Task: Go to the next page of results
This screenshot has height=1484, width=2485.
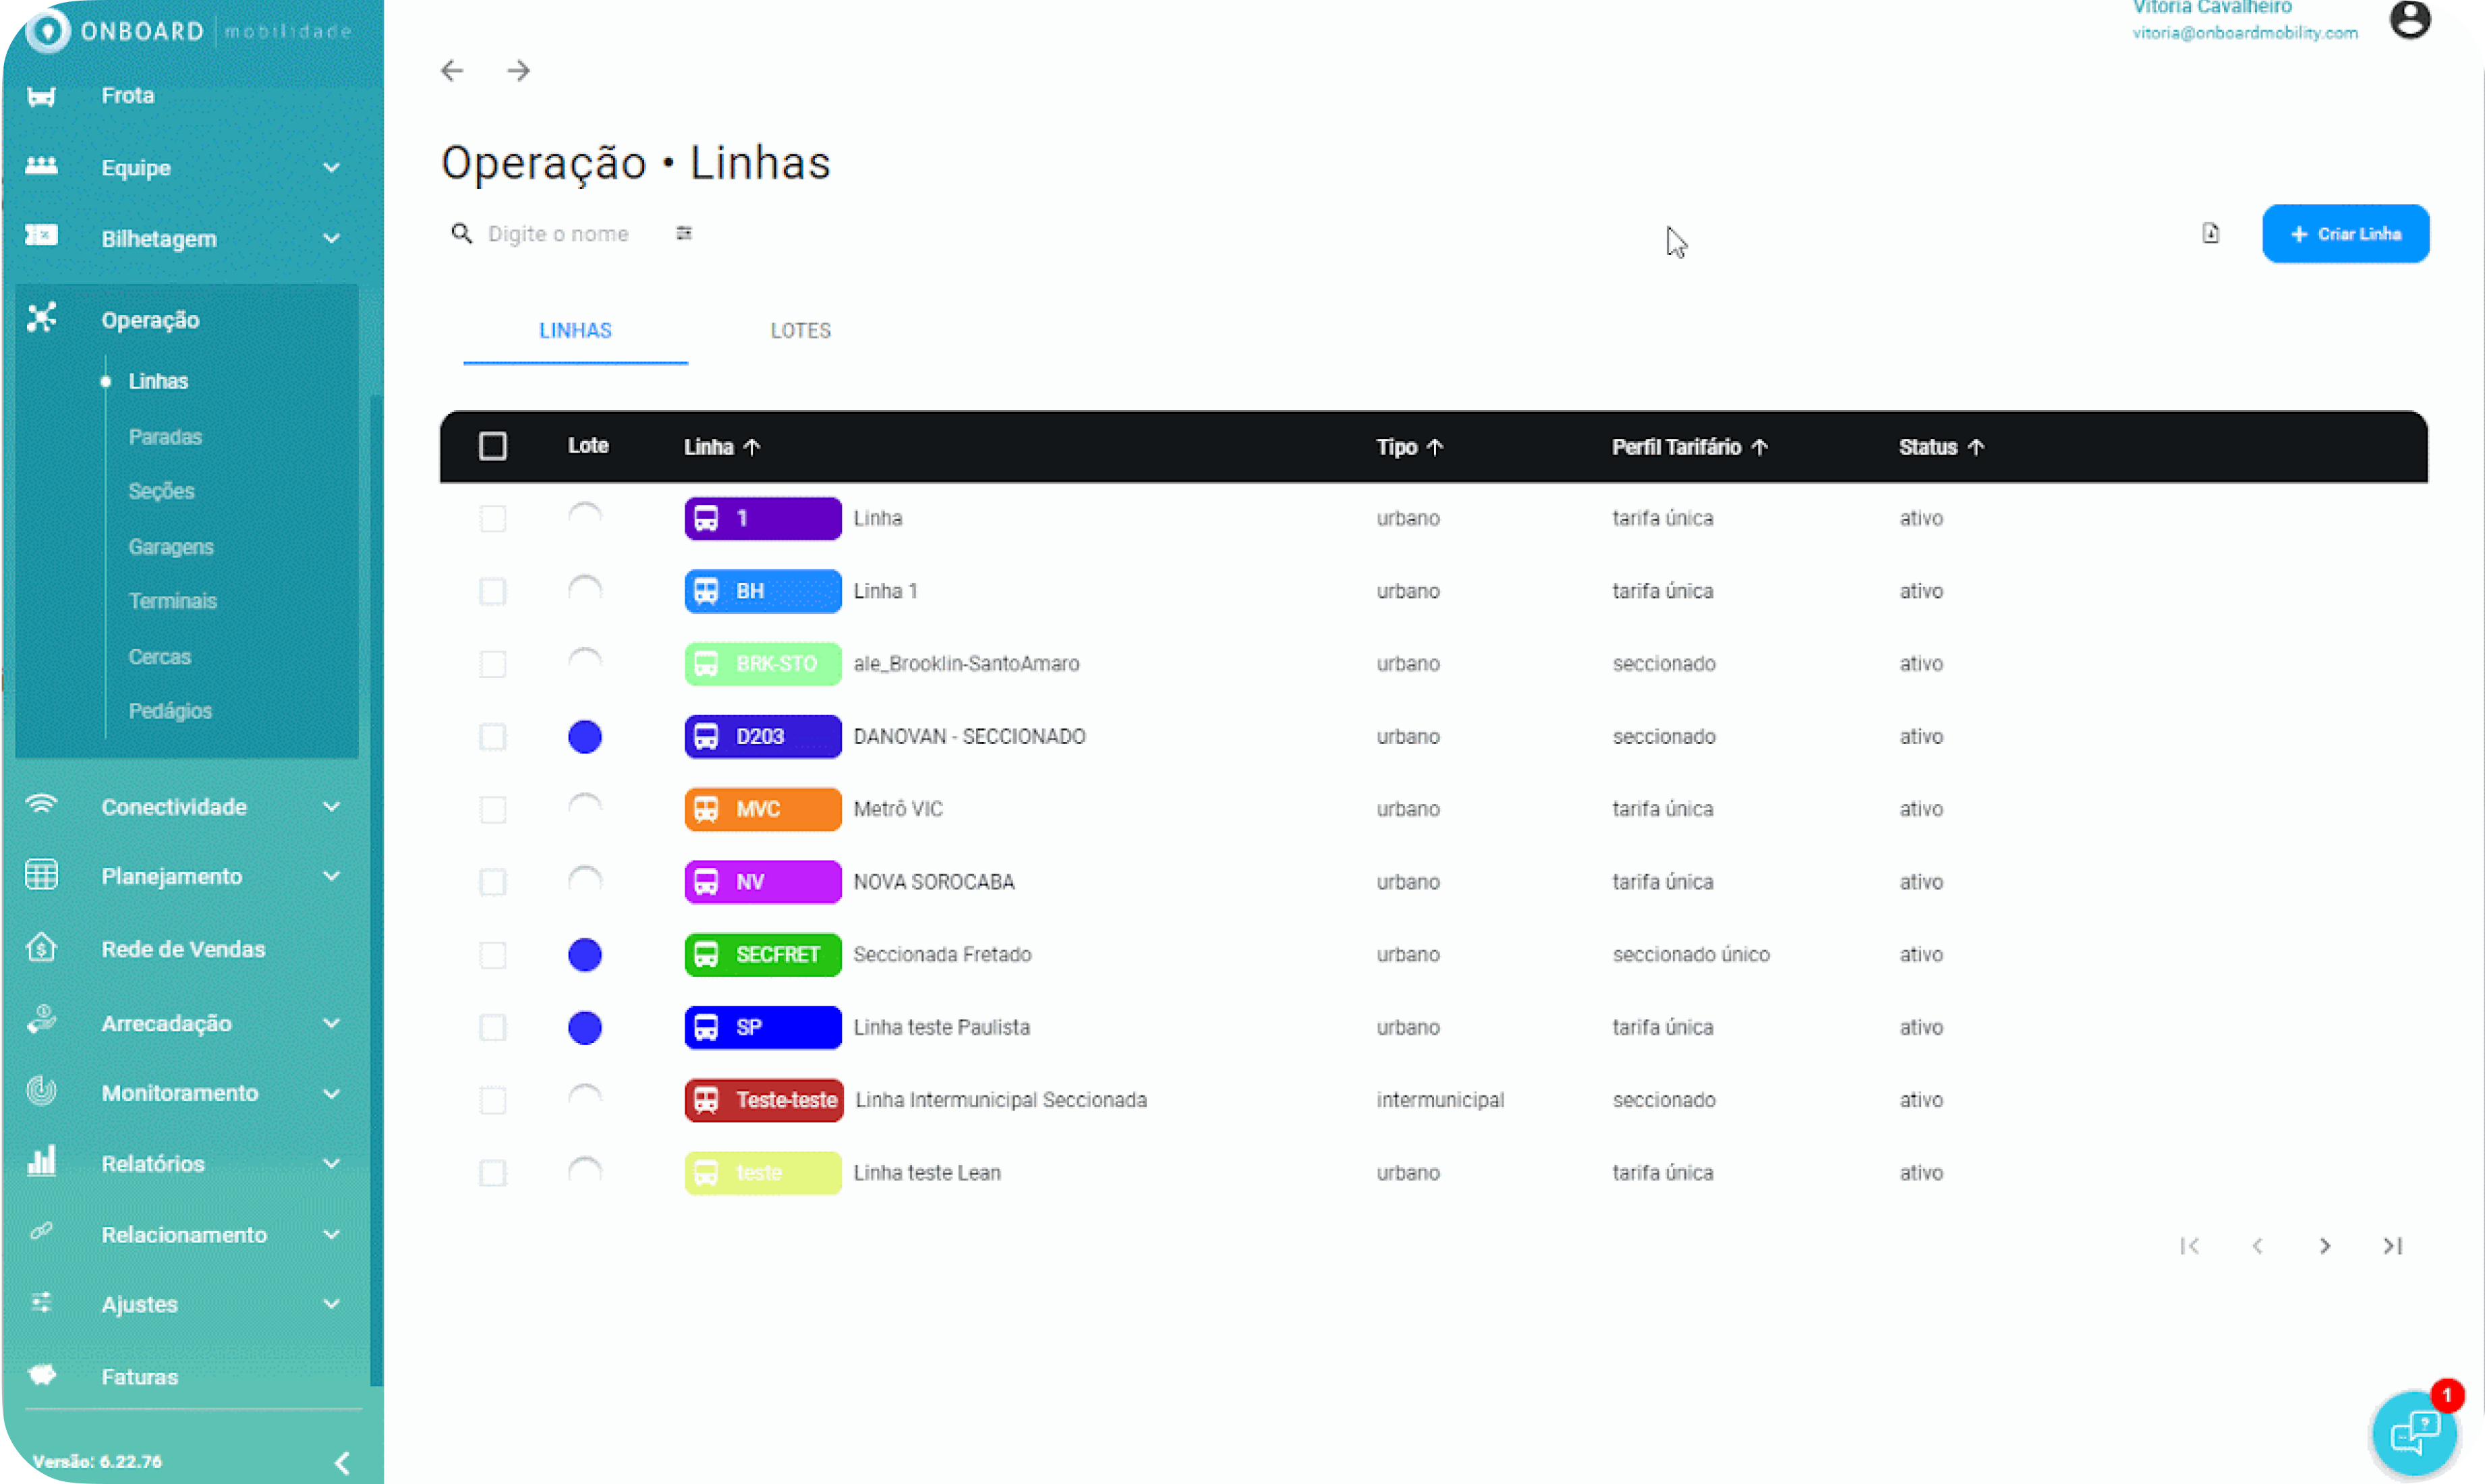Action: (2325, 1246)
